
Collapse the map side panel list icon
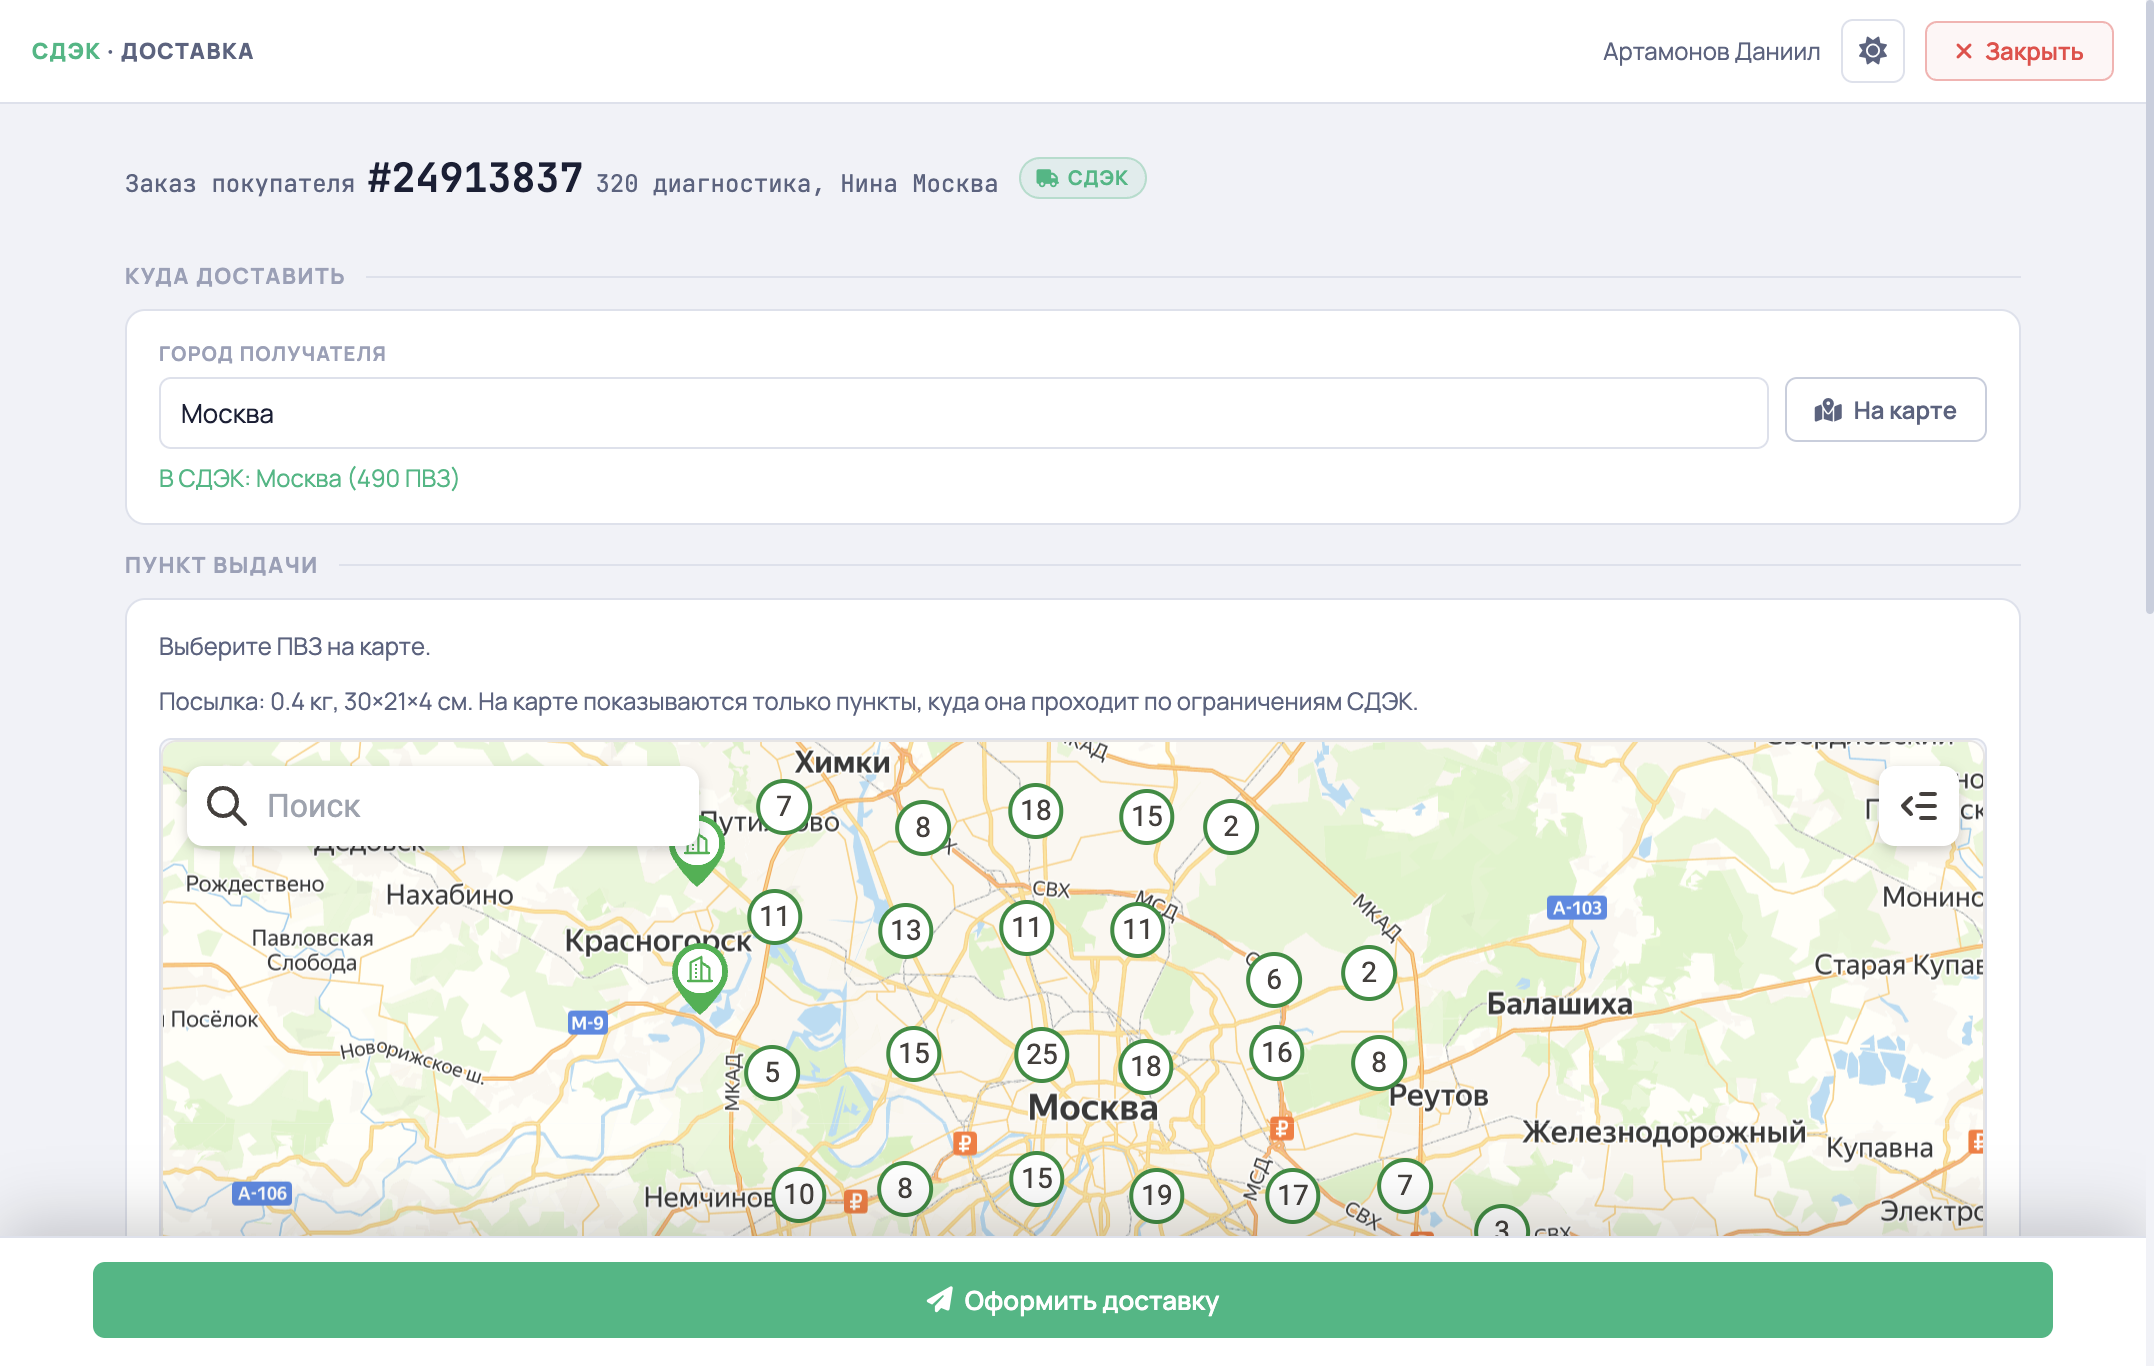click(x=1918, y=806)
